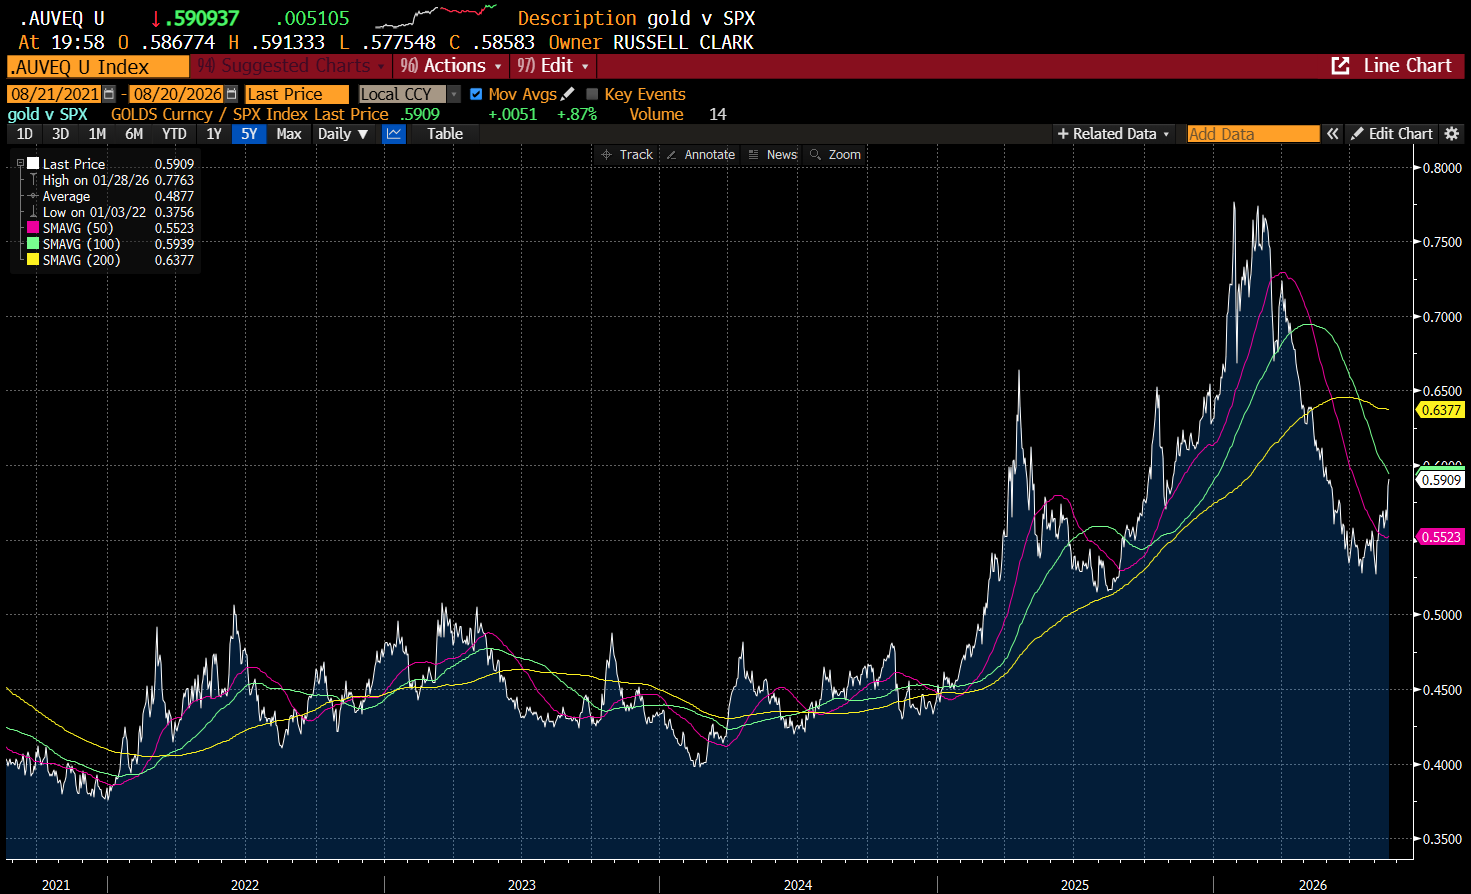This screenshot has width=1471, height=894.
Task: Open the Daily periodicity dropdown
Action: point(343,134)
